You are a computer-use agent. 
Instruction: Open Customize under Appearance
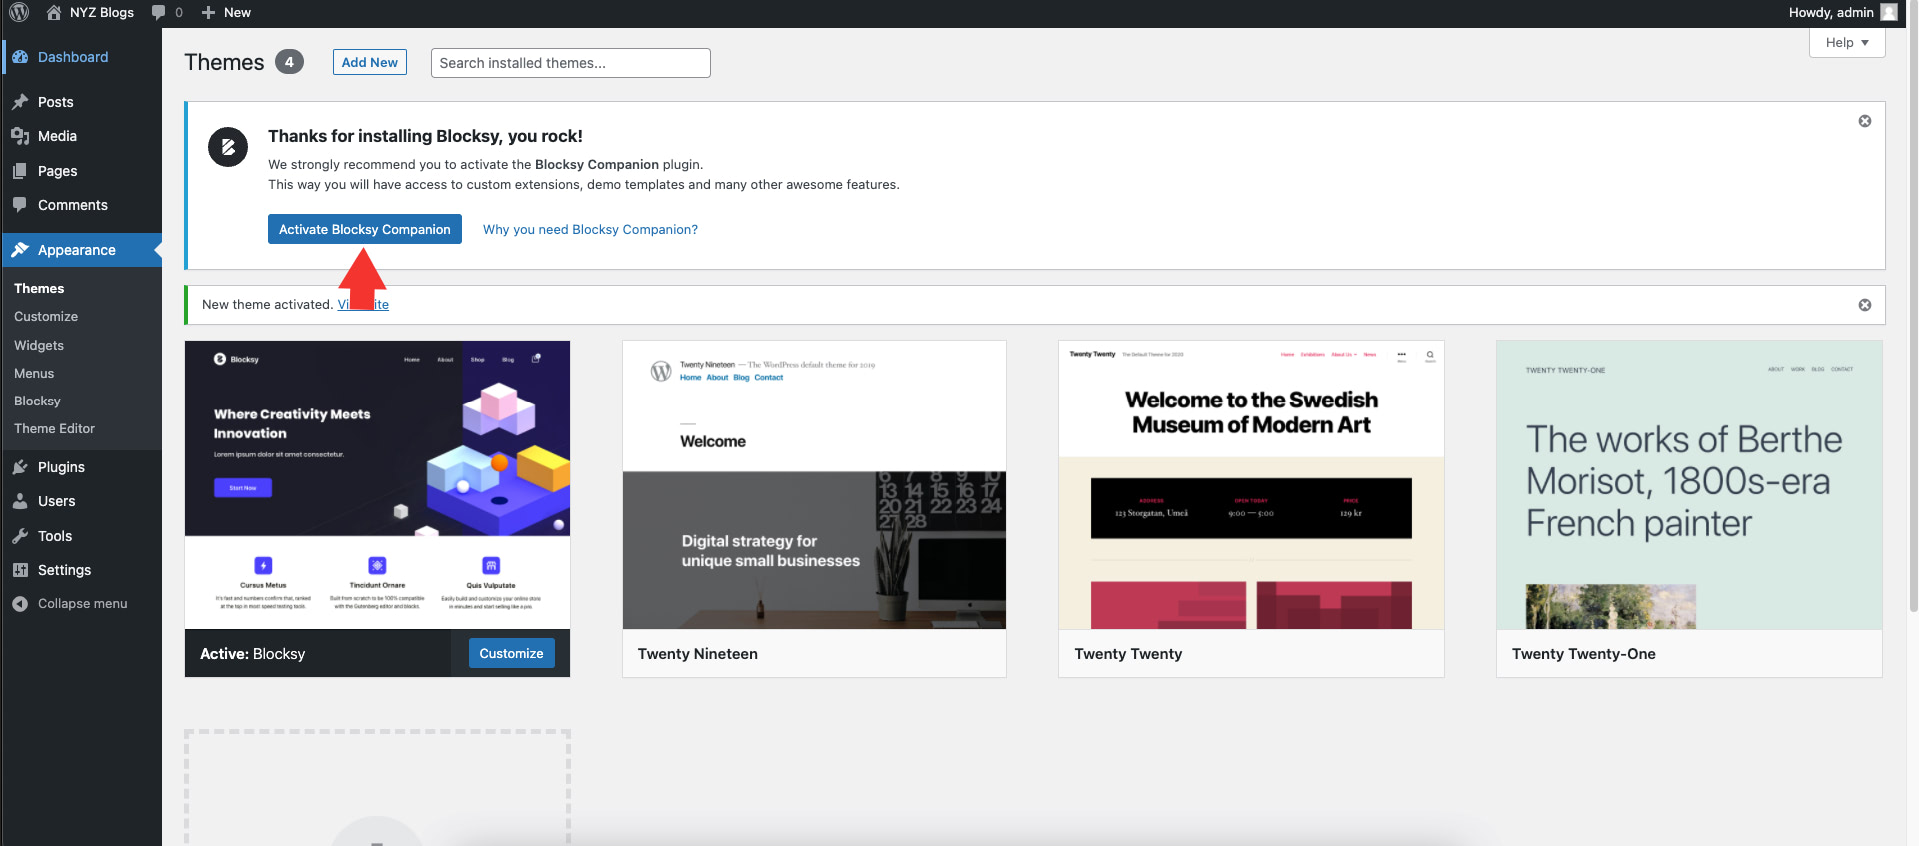pyautogui.click(x=46, y=316)
